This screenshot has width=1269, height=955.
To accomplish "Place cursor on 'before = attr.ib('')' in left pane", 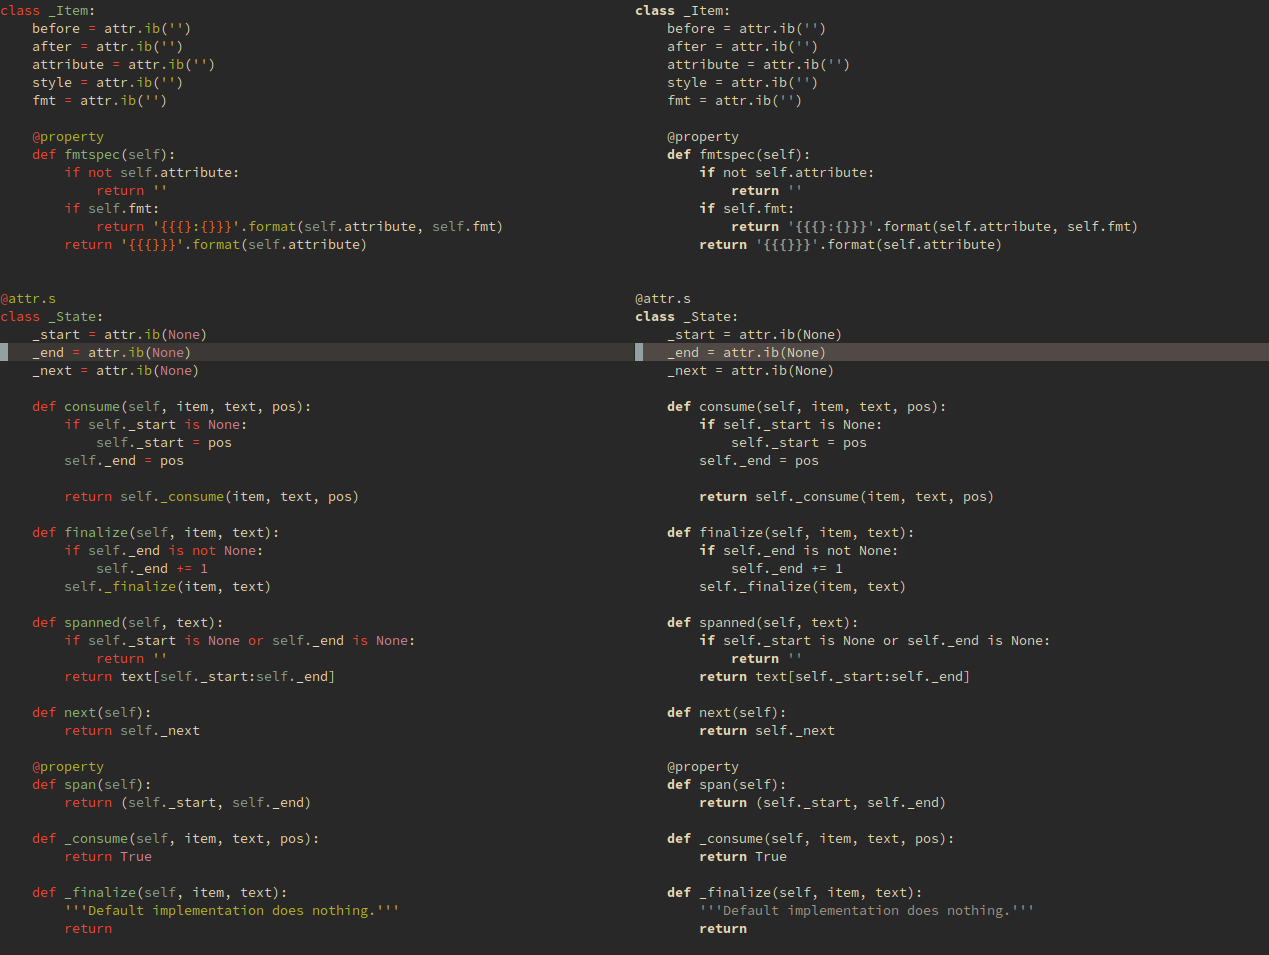I will [x=111, y=29].
